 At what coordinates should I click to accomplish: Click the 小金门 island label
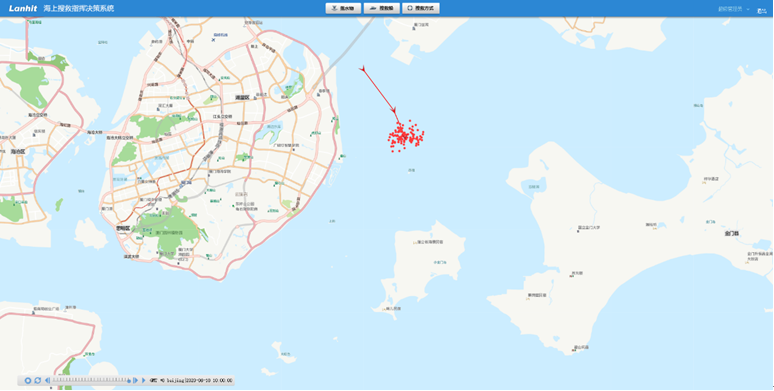point(439,262)
